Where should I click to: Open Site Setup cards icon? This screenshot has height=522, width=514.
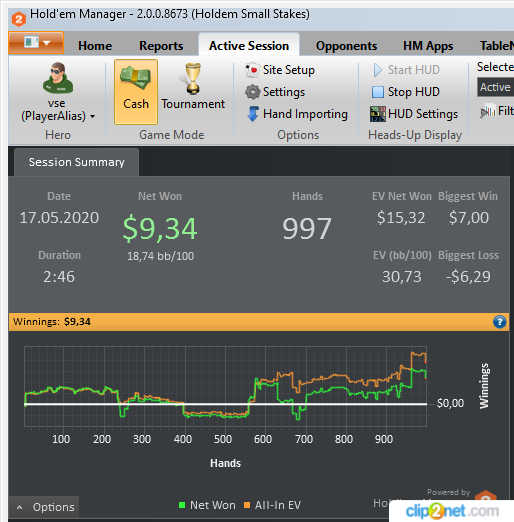coord(252,70)
